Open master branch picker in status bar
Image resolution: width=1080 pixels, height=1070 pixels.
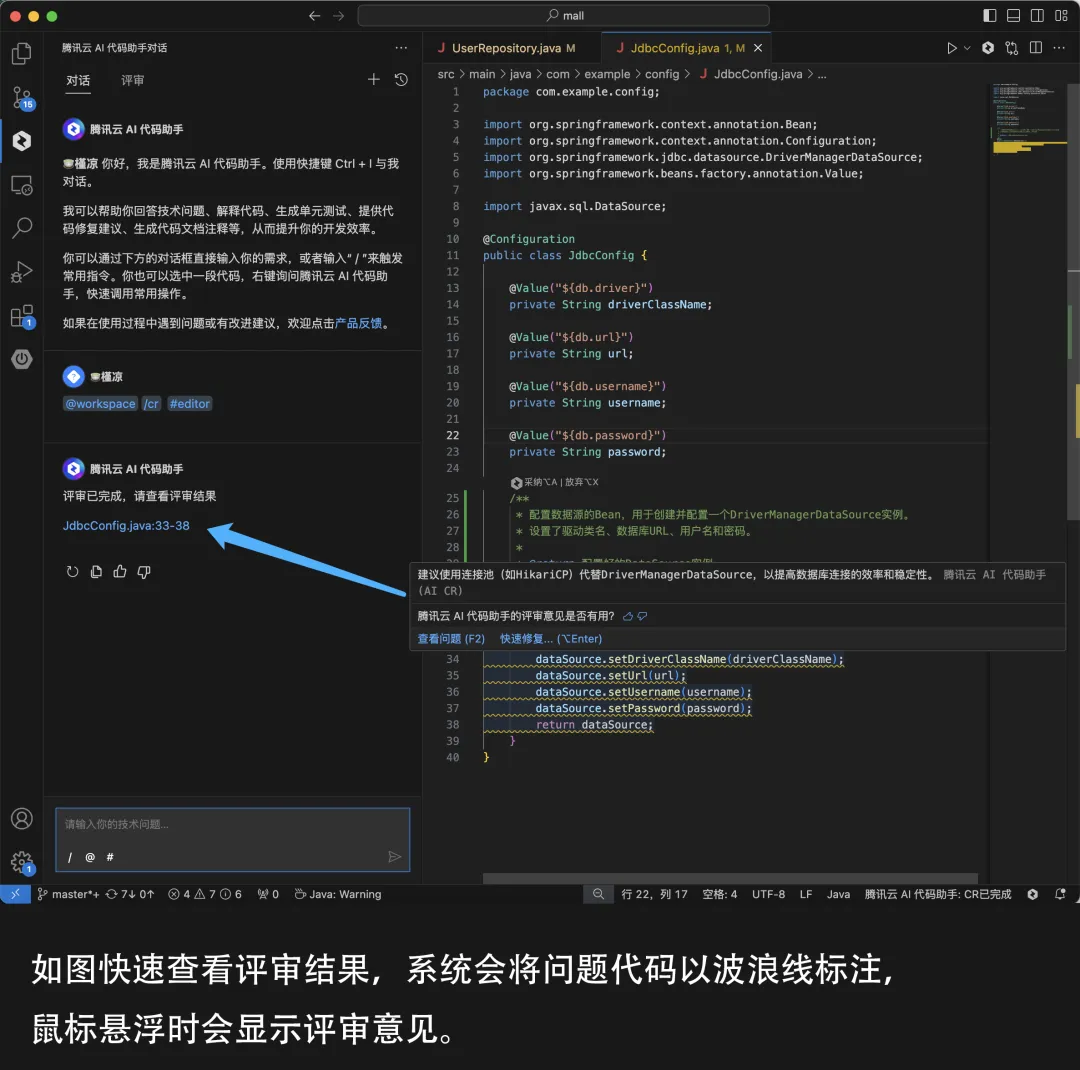[x=68, y=894]
